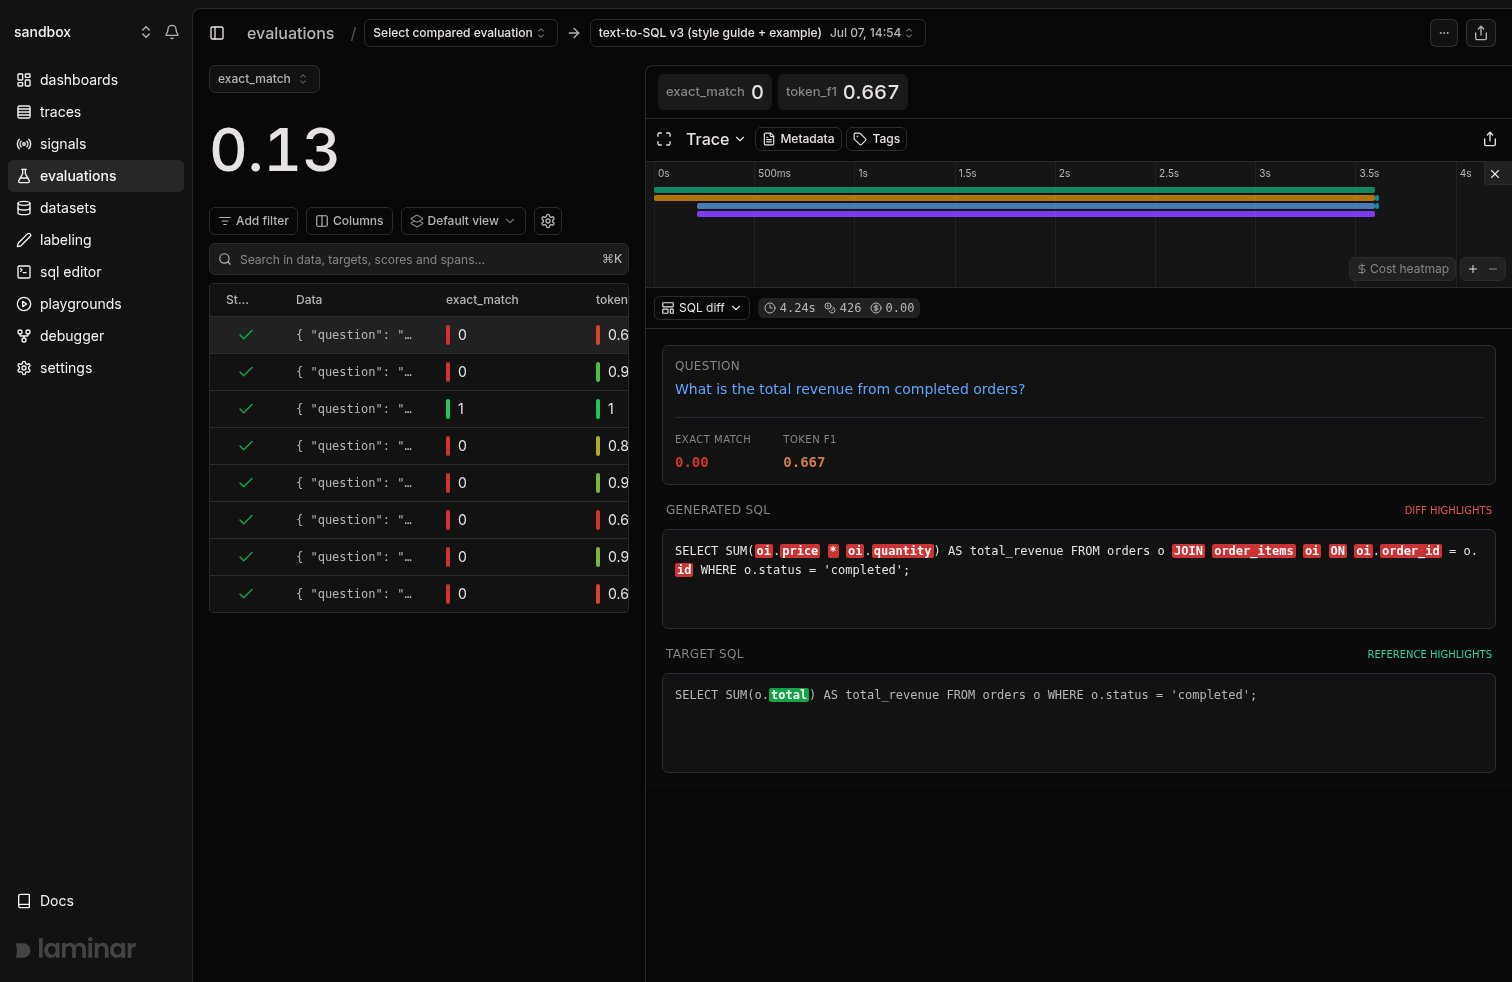This screenshot has height=982, width=1512.
Task: Click the 4.24s duration stat
Action: (789, 308)
